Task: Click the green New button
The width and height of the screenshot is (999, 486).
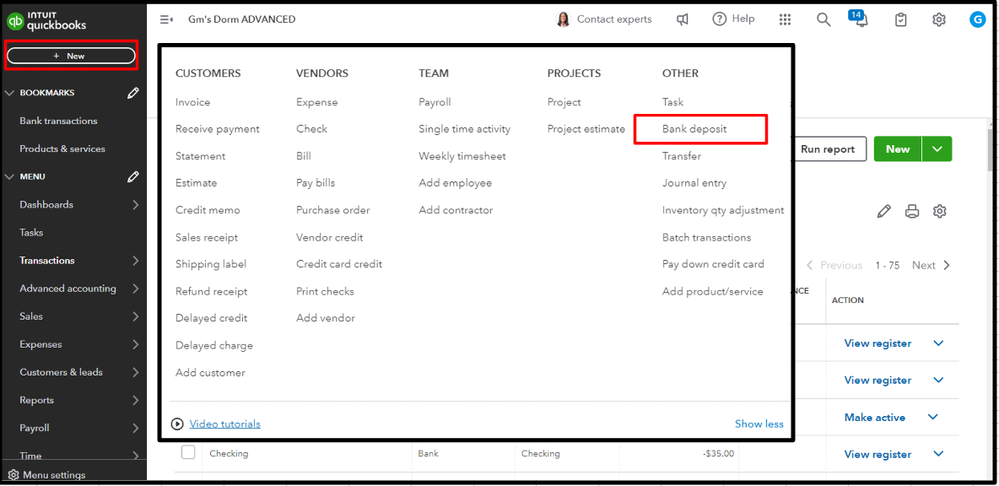Action: tap(898, 149)
